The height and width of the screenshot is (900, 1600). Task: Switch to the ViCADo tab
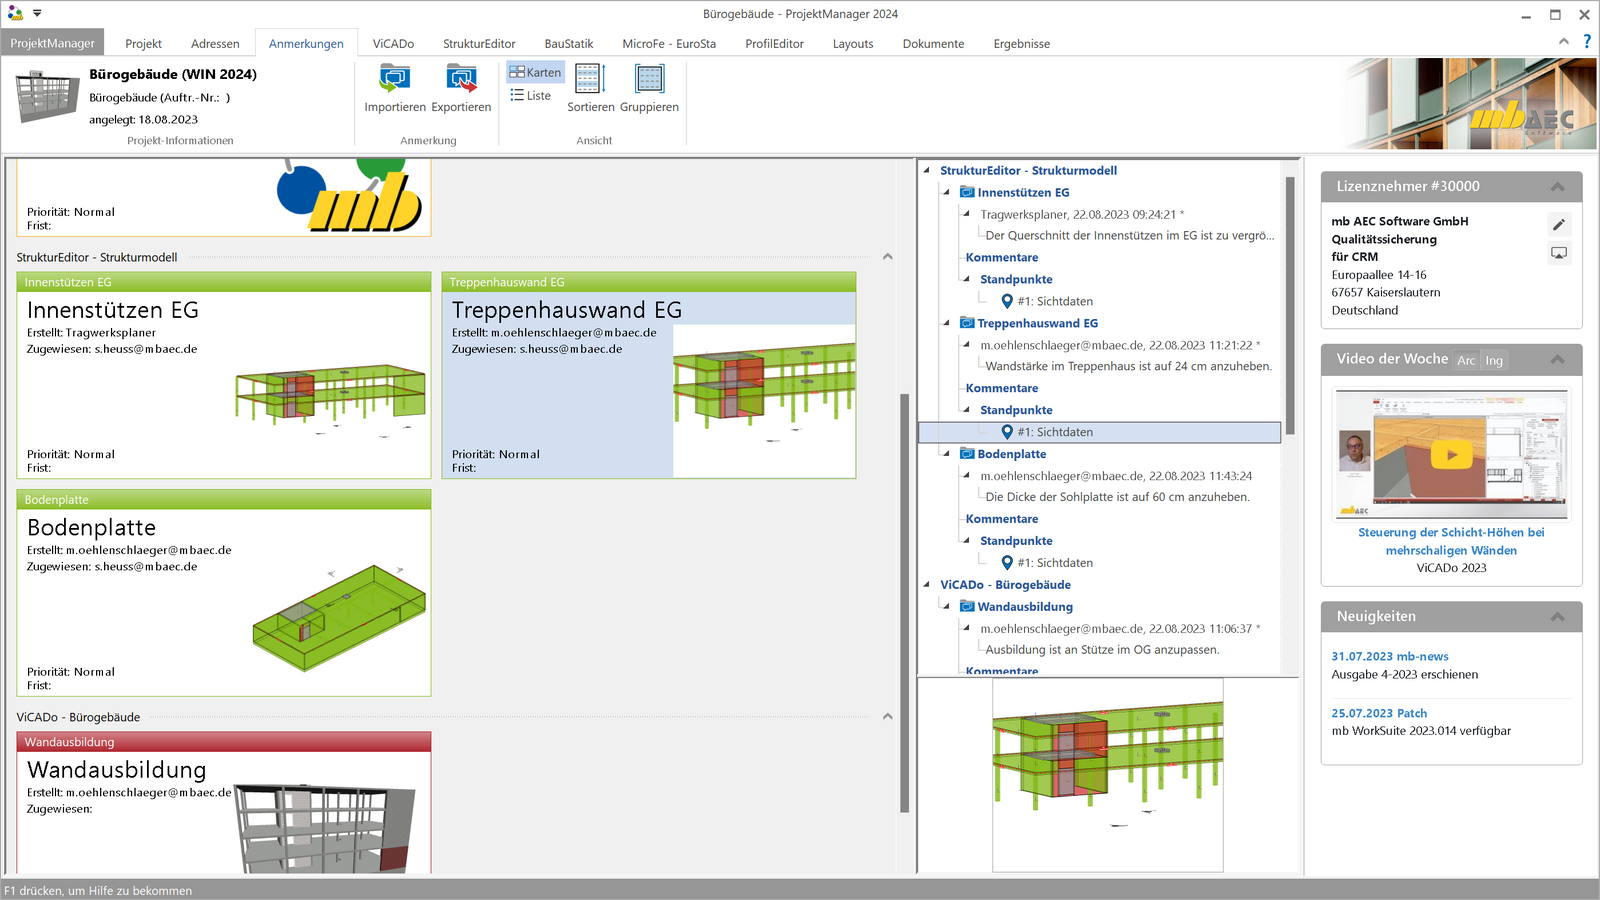pyautogui.click(x=393, y=44)
